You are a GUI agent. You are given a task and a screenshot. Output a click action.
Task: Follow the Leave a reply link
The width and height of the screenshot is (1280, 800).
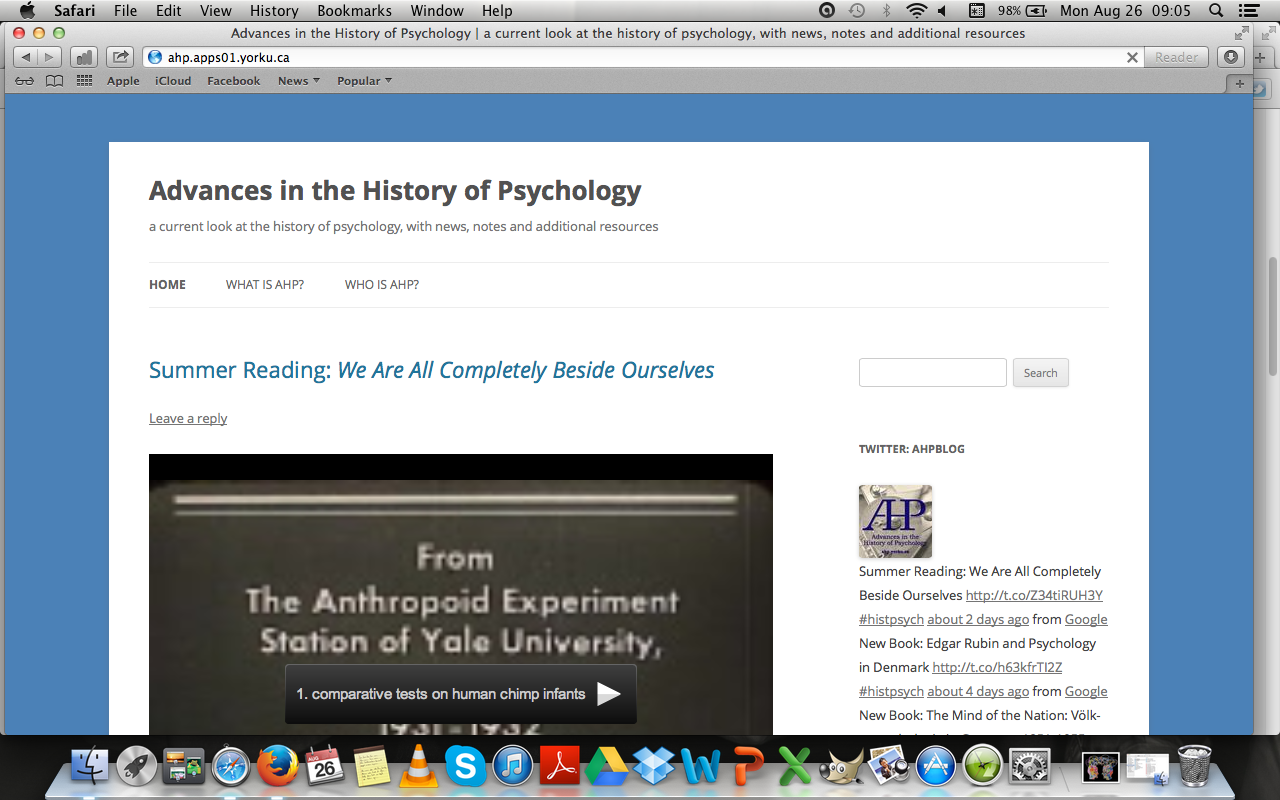click(188, 418)
